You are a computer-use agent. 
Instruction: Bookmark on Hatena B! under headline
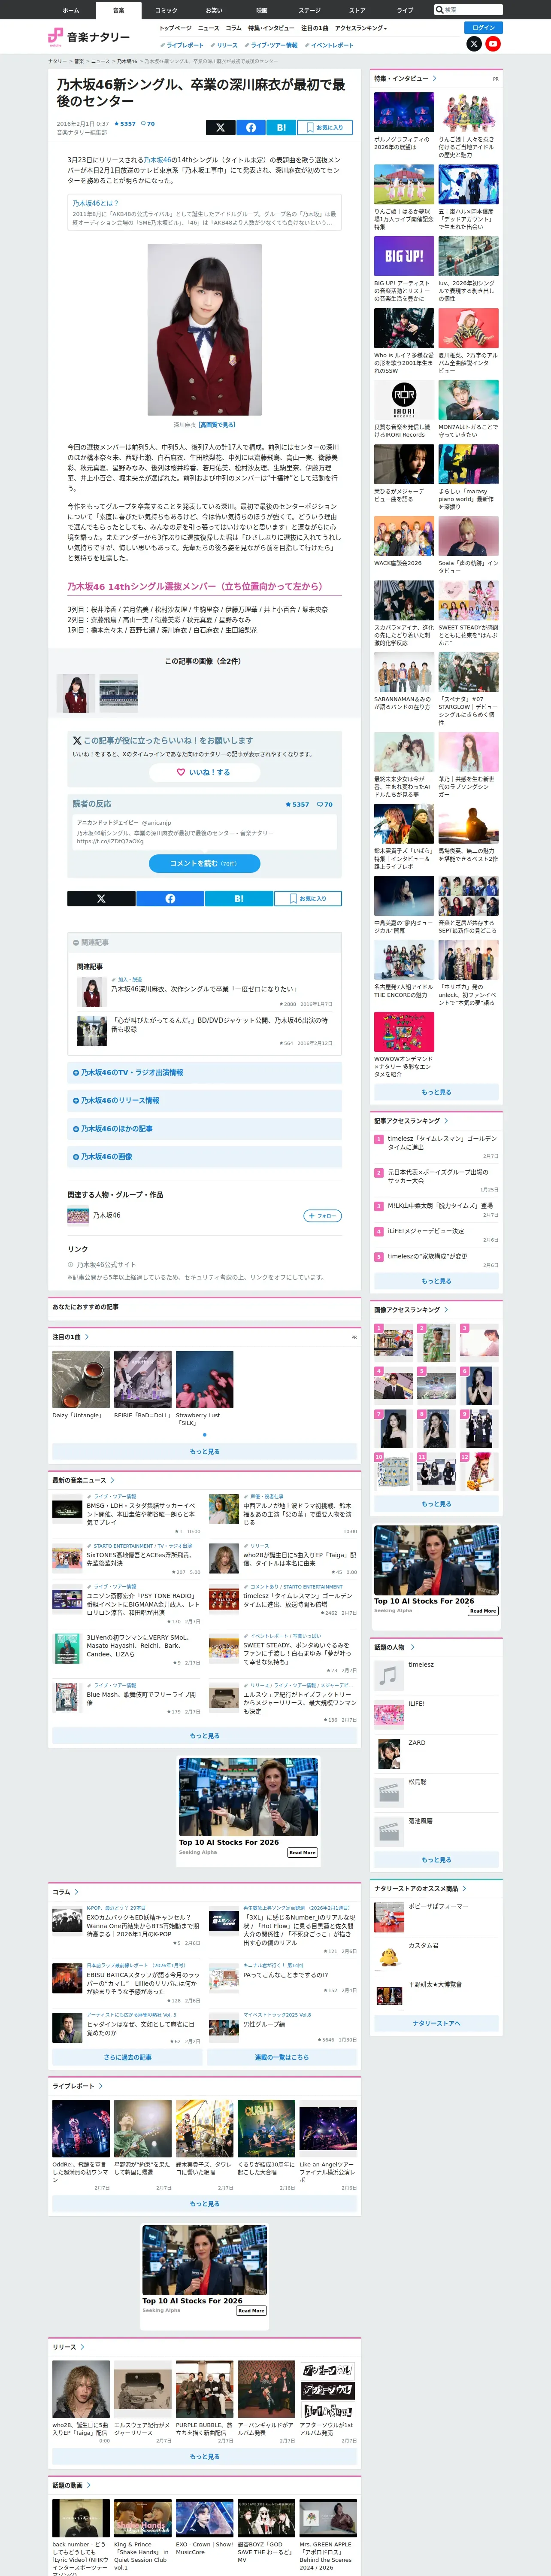pos(281,127)
